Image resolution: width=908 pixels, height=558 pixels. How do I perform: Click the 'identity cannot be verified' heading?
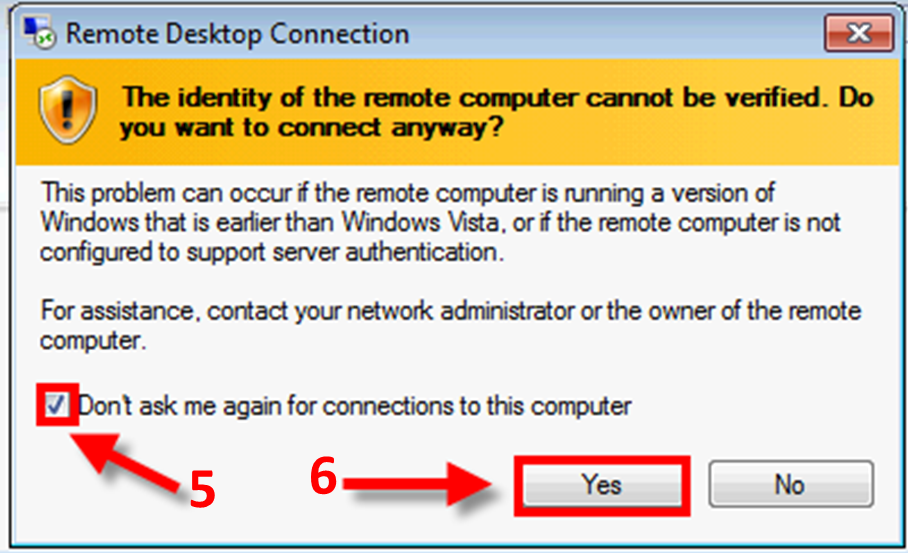point(497,112)
